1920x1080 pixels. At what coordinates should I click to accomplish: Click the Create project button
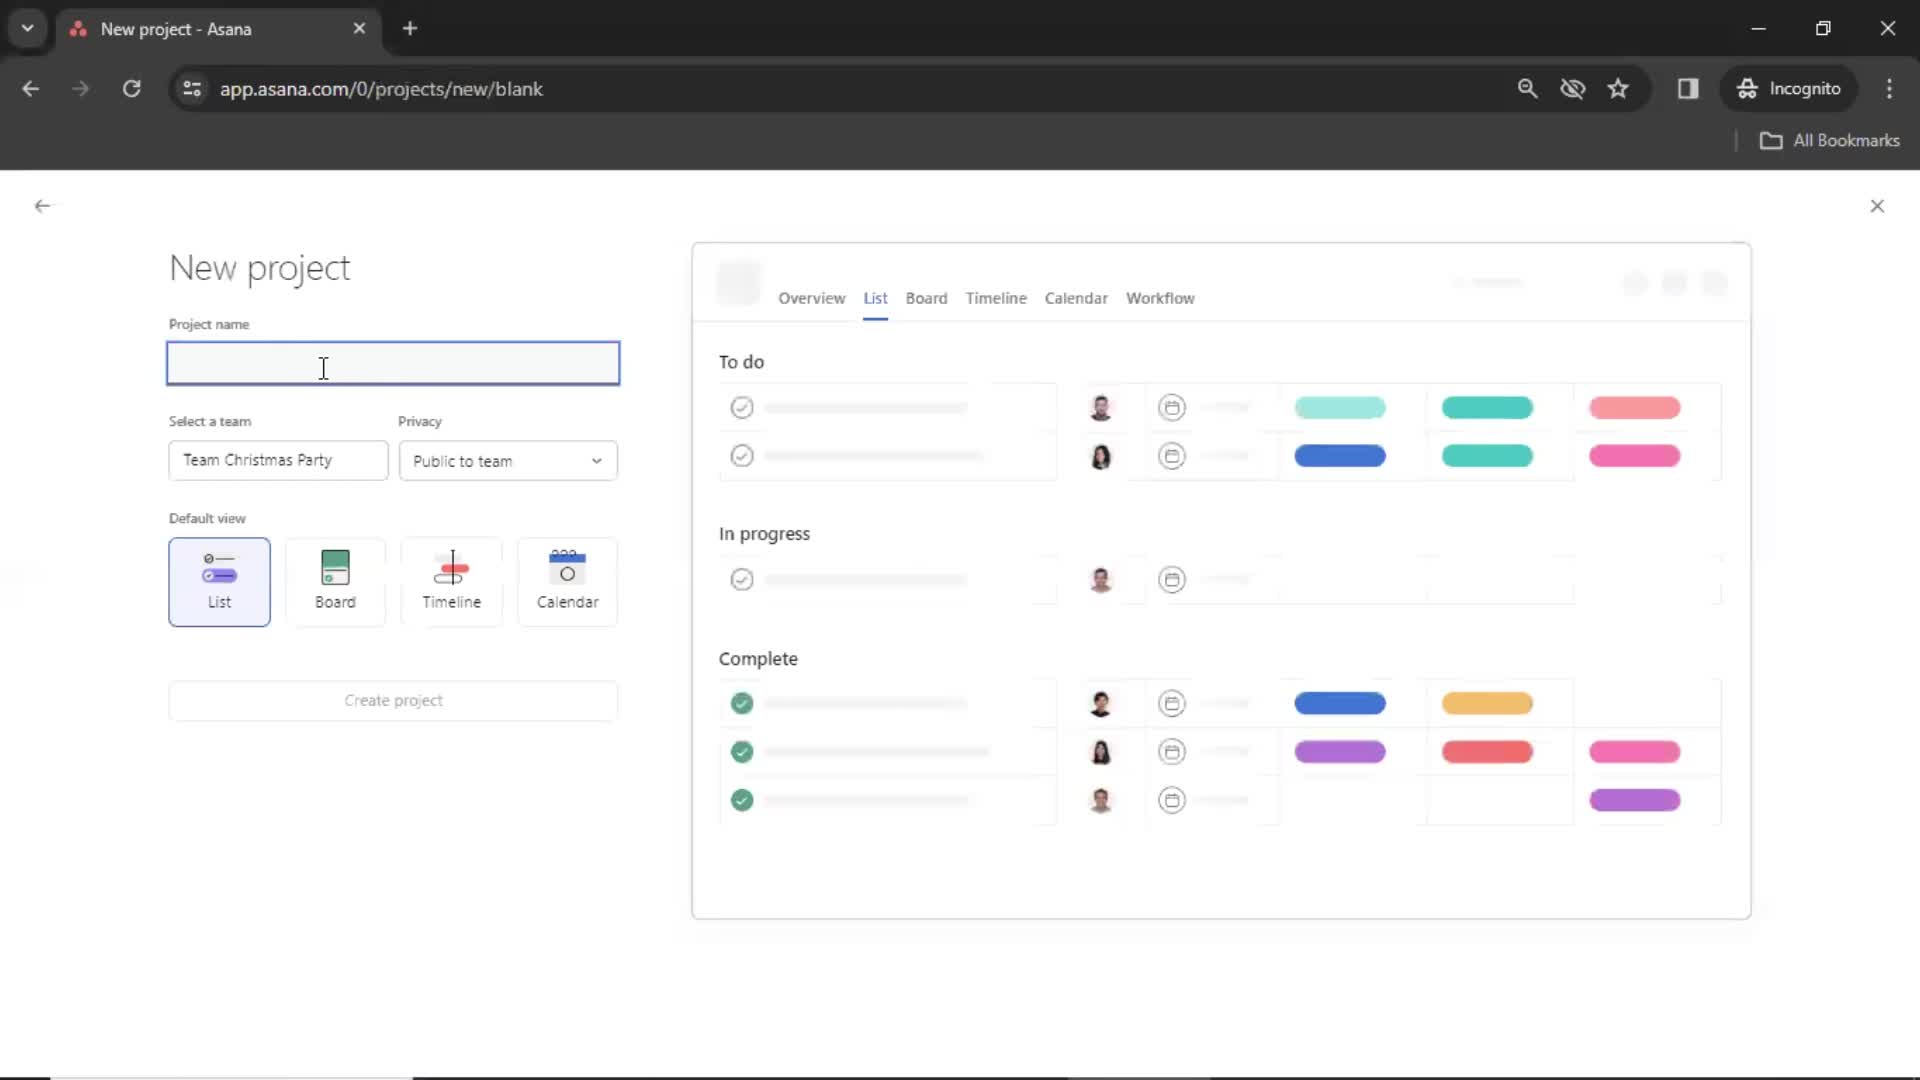tap(393, 701)
